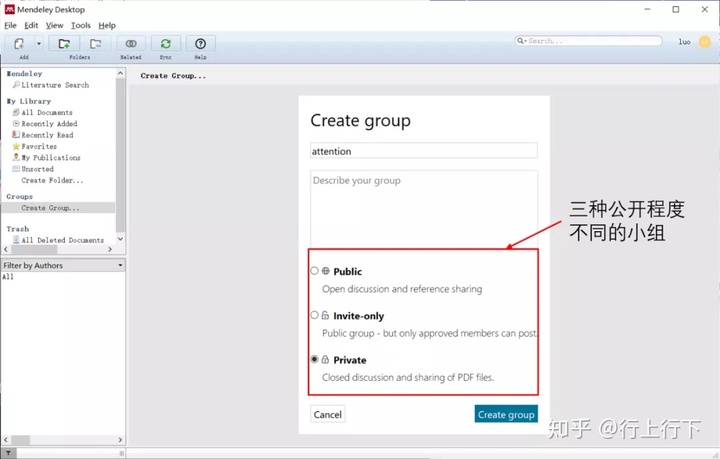Click the open padlock icon beside Invite-only

click(325, 315)
